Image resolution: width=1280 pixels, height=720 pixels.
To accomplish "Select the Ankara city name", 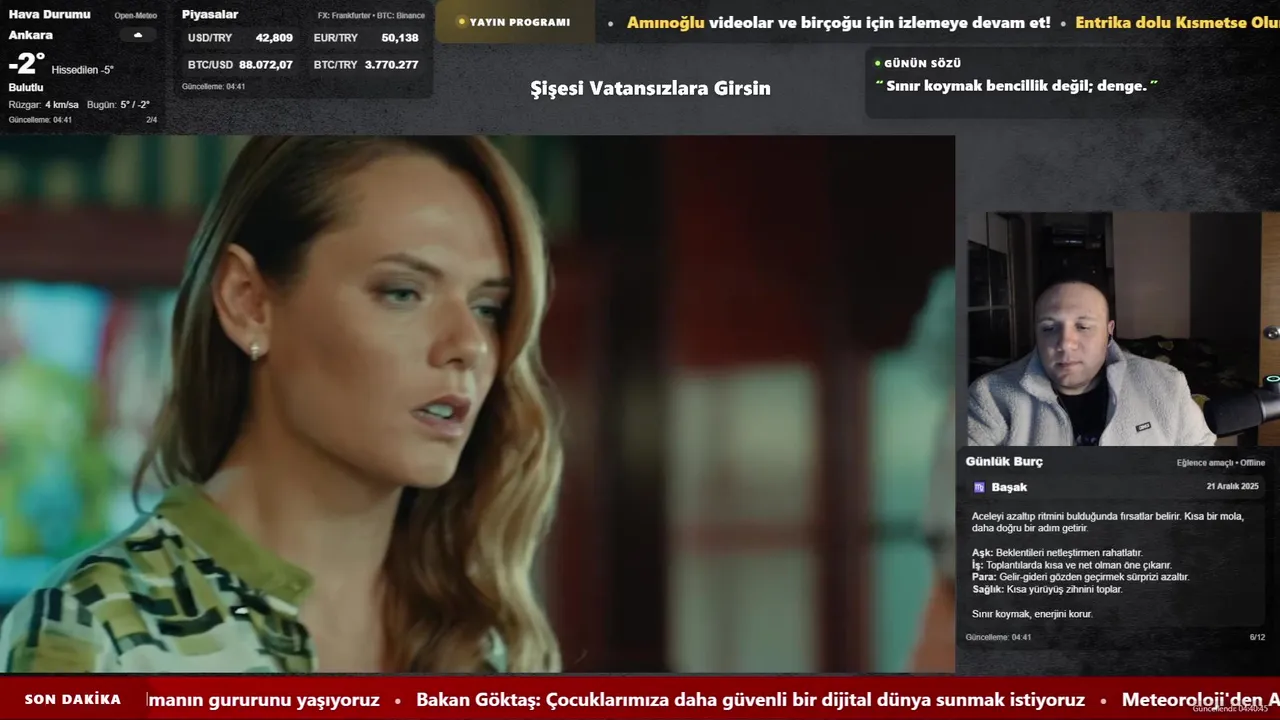I will [31, 35].
